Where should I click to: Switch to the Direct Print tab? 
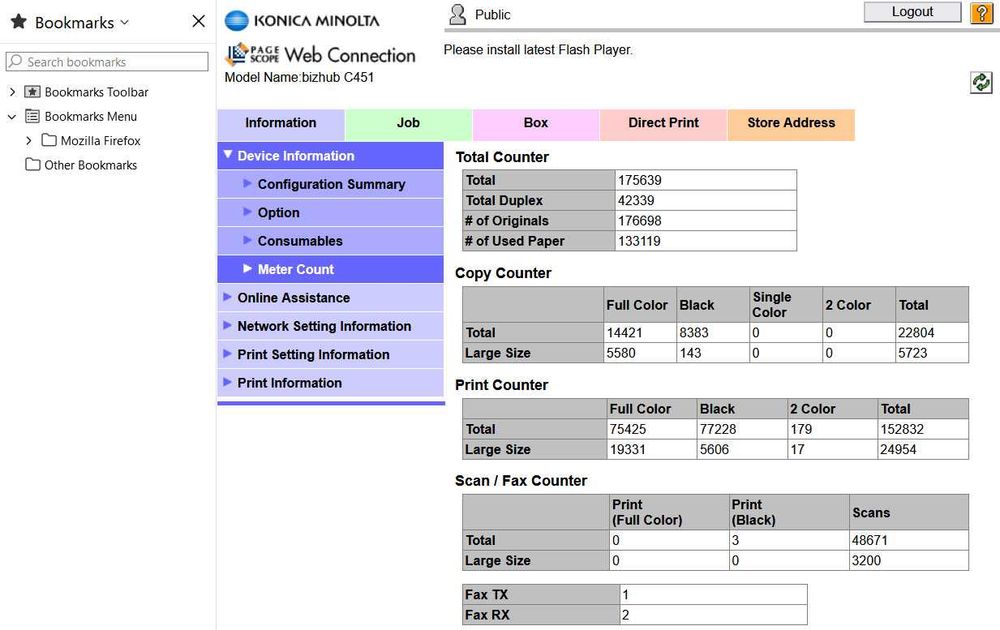click(663, 124)
